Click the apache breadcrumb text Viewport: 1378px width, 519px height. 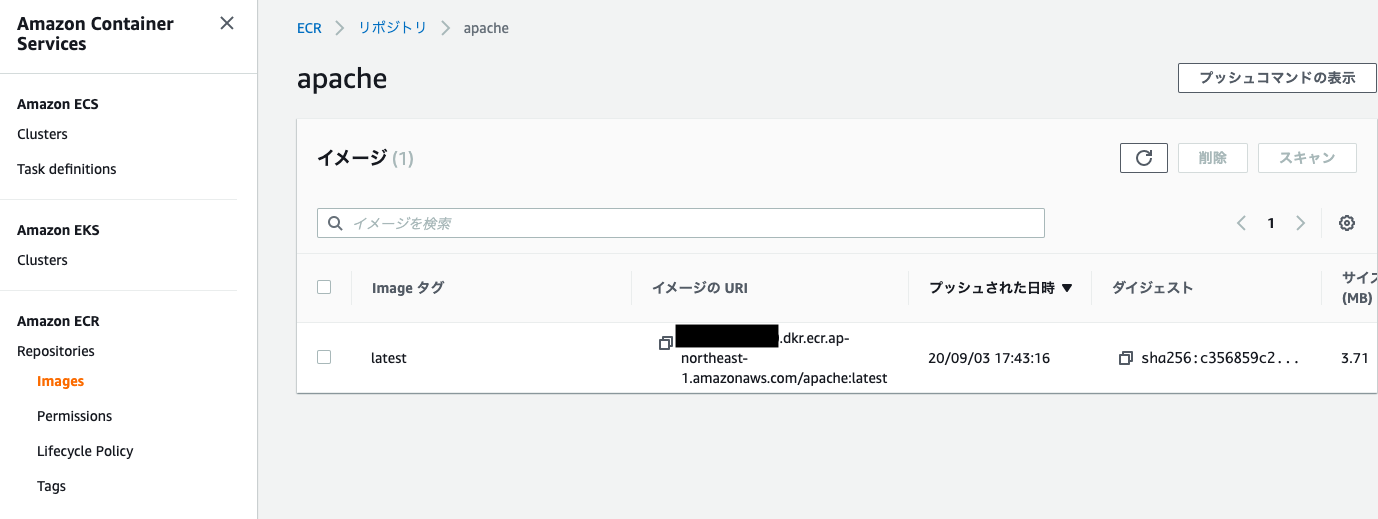click(486, 28)
